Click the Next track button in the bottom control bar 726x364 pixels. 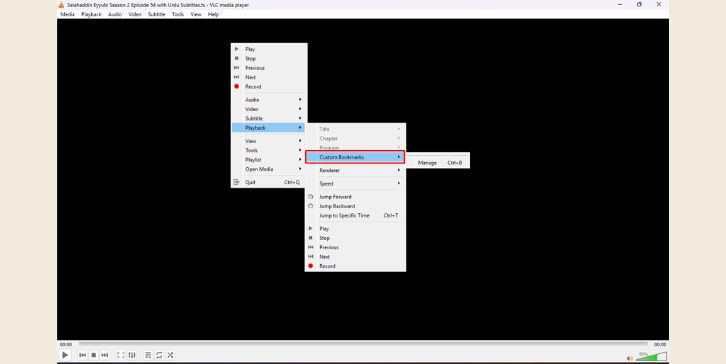pyautogui.click(x=105, y=355)
